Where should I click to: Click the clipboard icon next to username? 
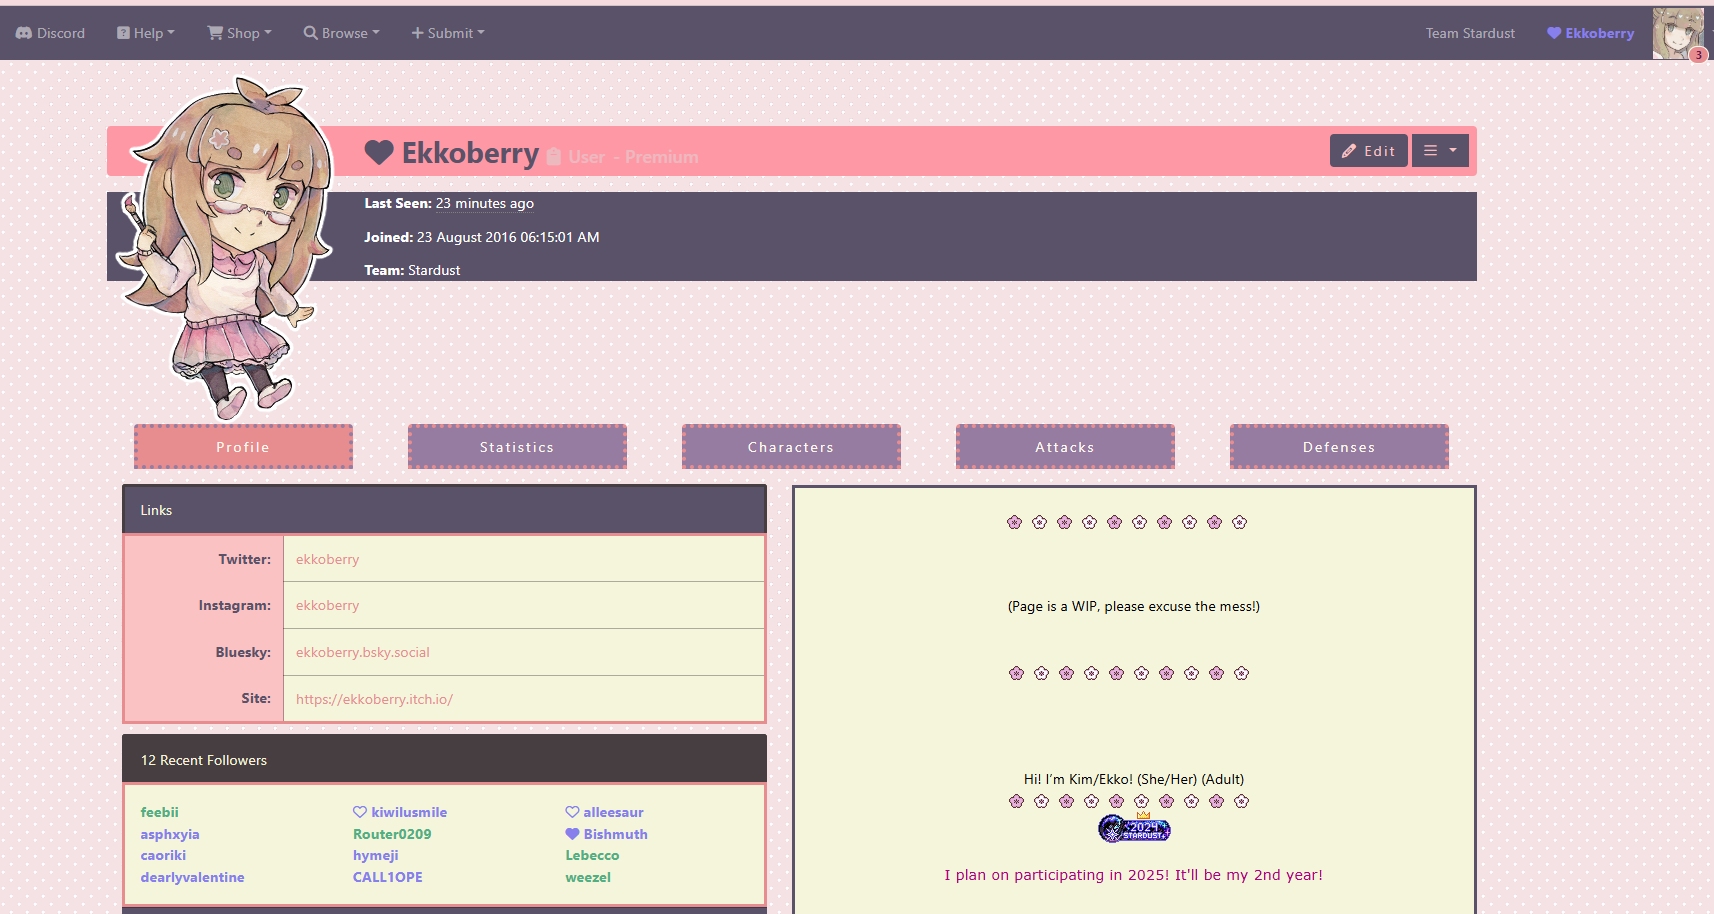click(554, 157)
